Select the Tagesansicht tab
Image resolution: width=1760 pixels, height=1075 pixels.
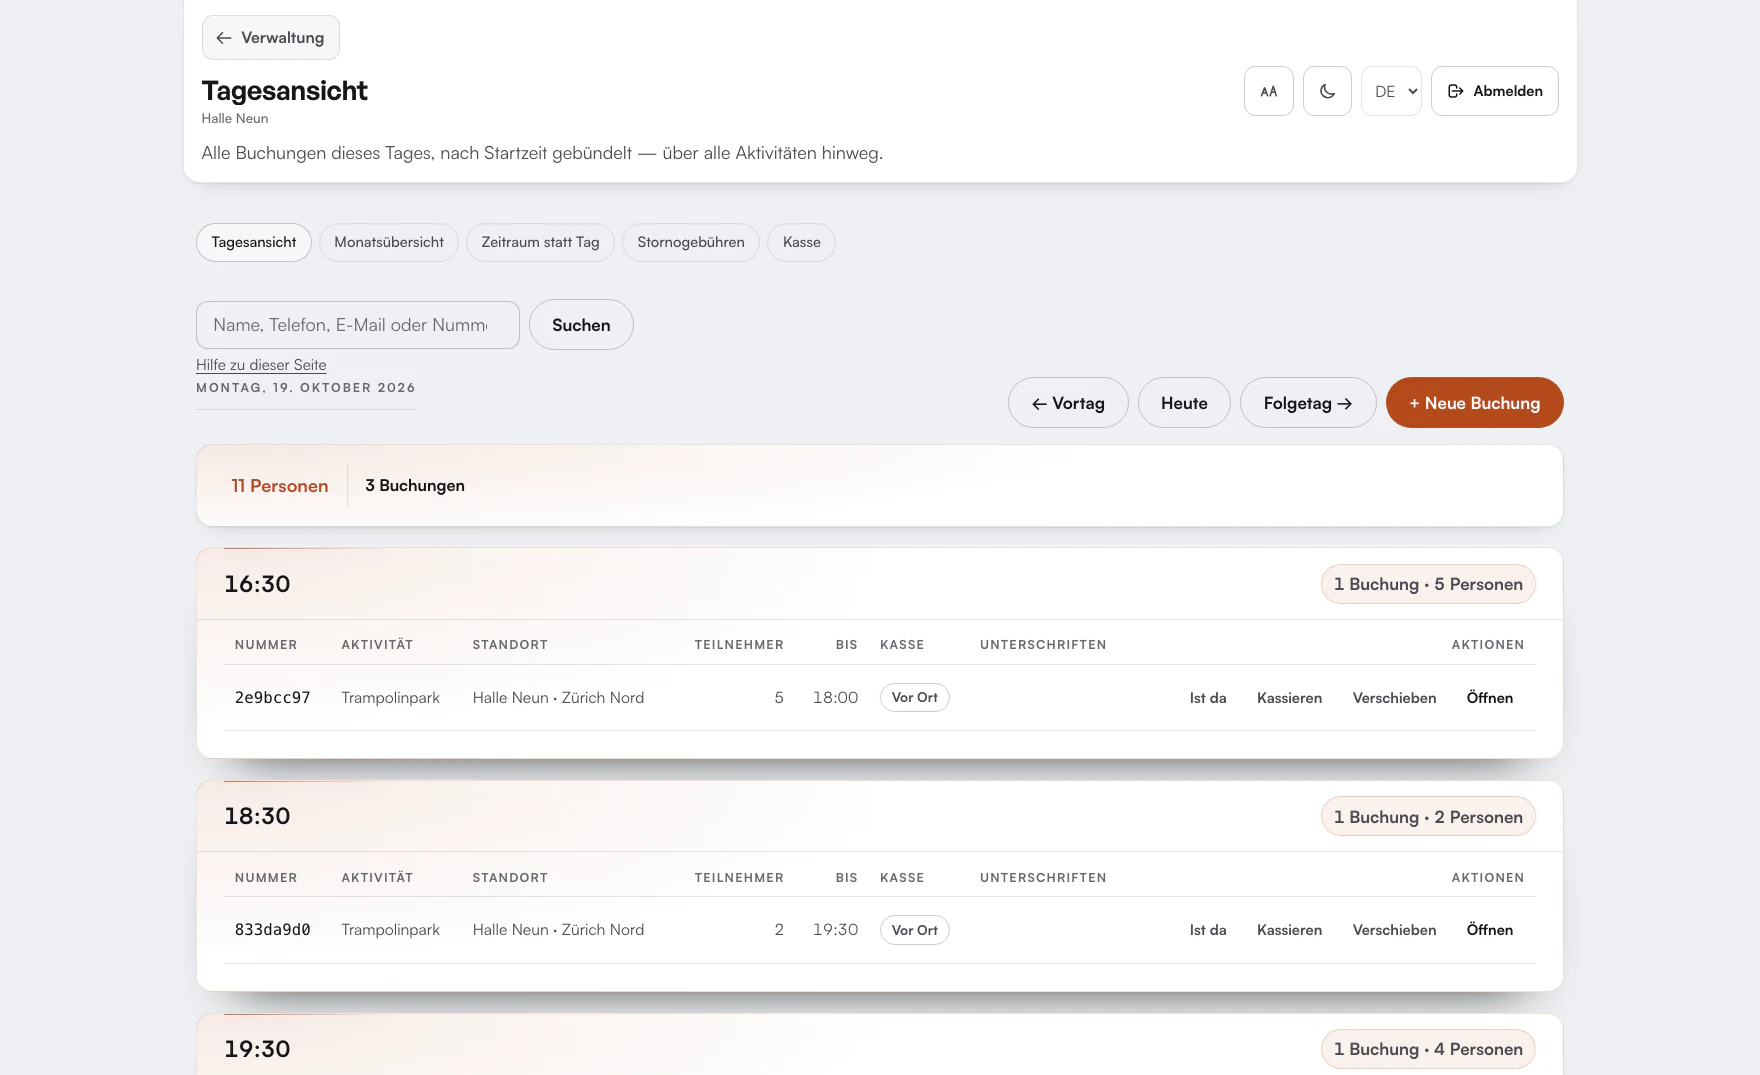254,242
